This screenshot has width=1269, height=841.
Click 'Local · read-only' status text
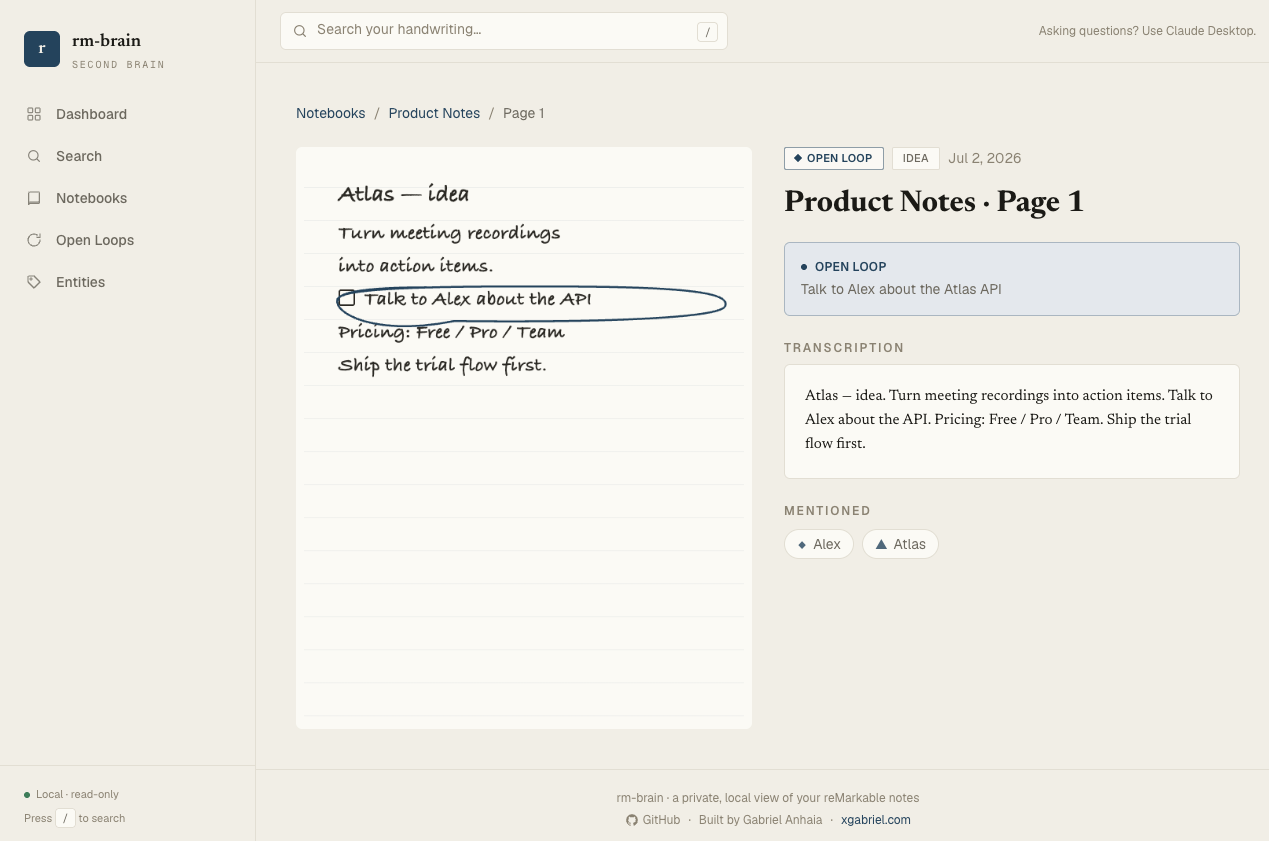tap(77, 795)
